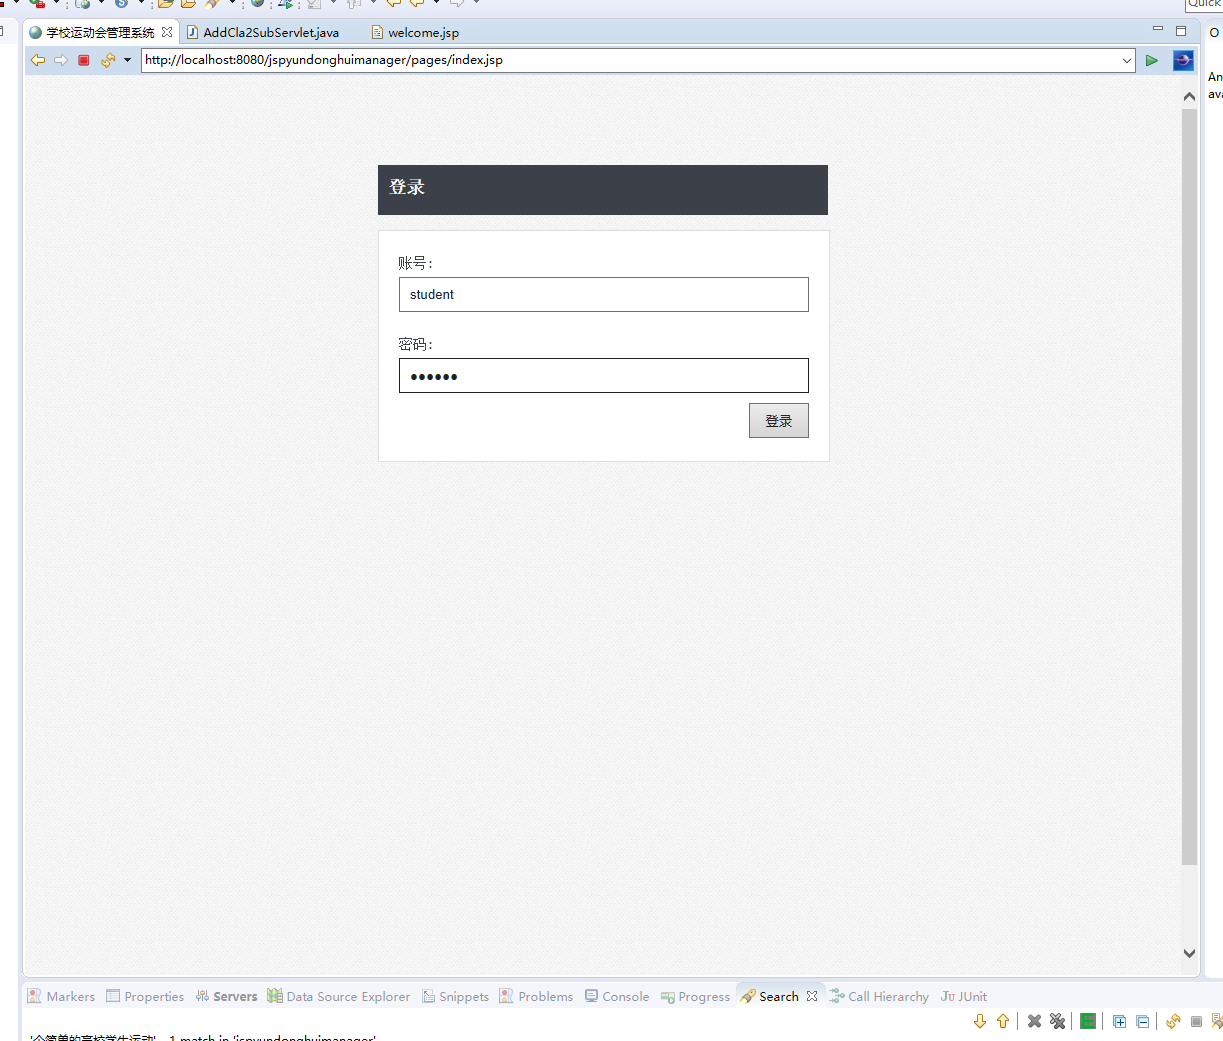Image resolution: width=1223 pixels, height=1041 pixels.
Task: Click the 账号 username field containing student
Action: pyautogui.click(x=604, y=294)
